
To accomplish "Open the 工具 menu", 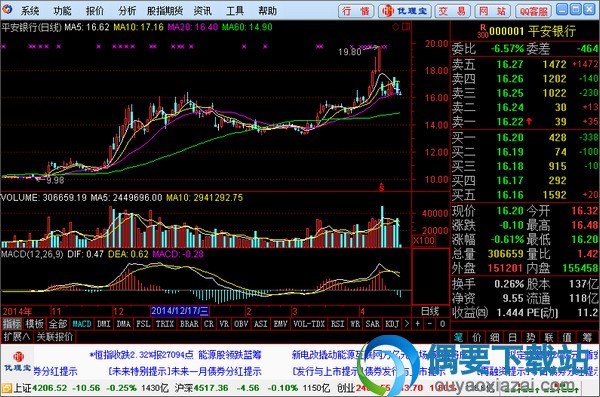I will tap(235, 11).
